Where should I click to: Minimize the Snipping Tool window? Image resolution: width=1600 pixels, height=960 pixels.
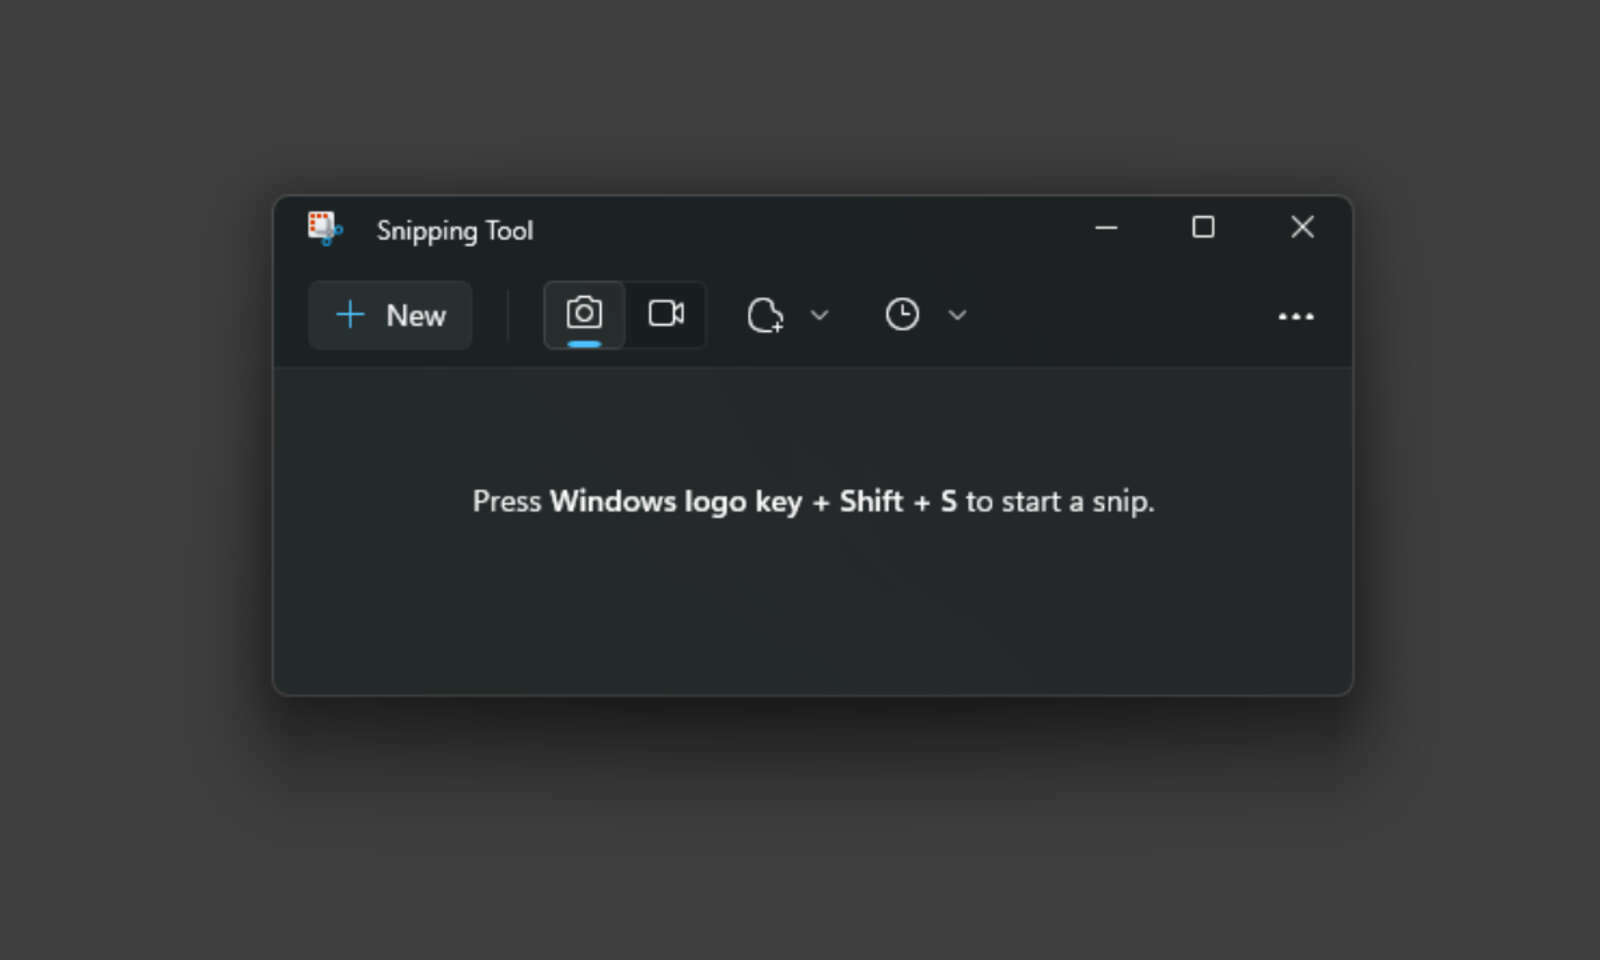click(1106, 228)
